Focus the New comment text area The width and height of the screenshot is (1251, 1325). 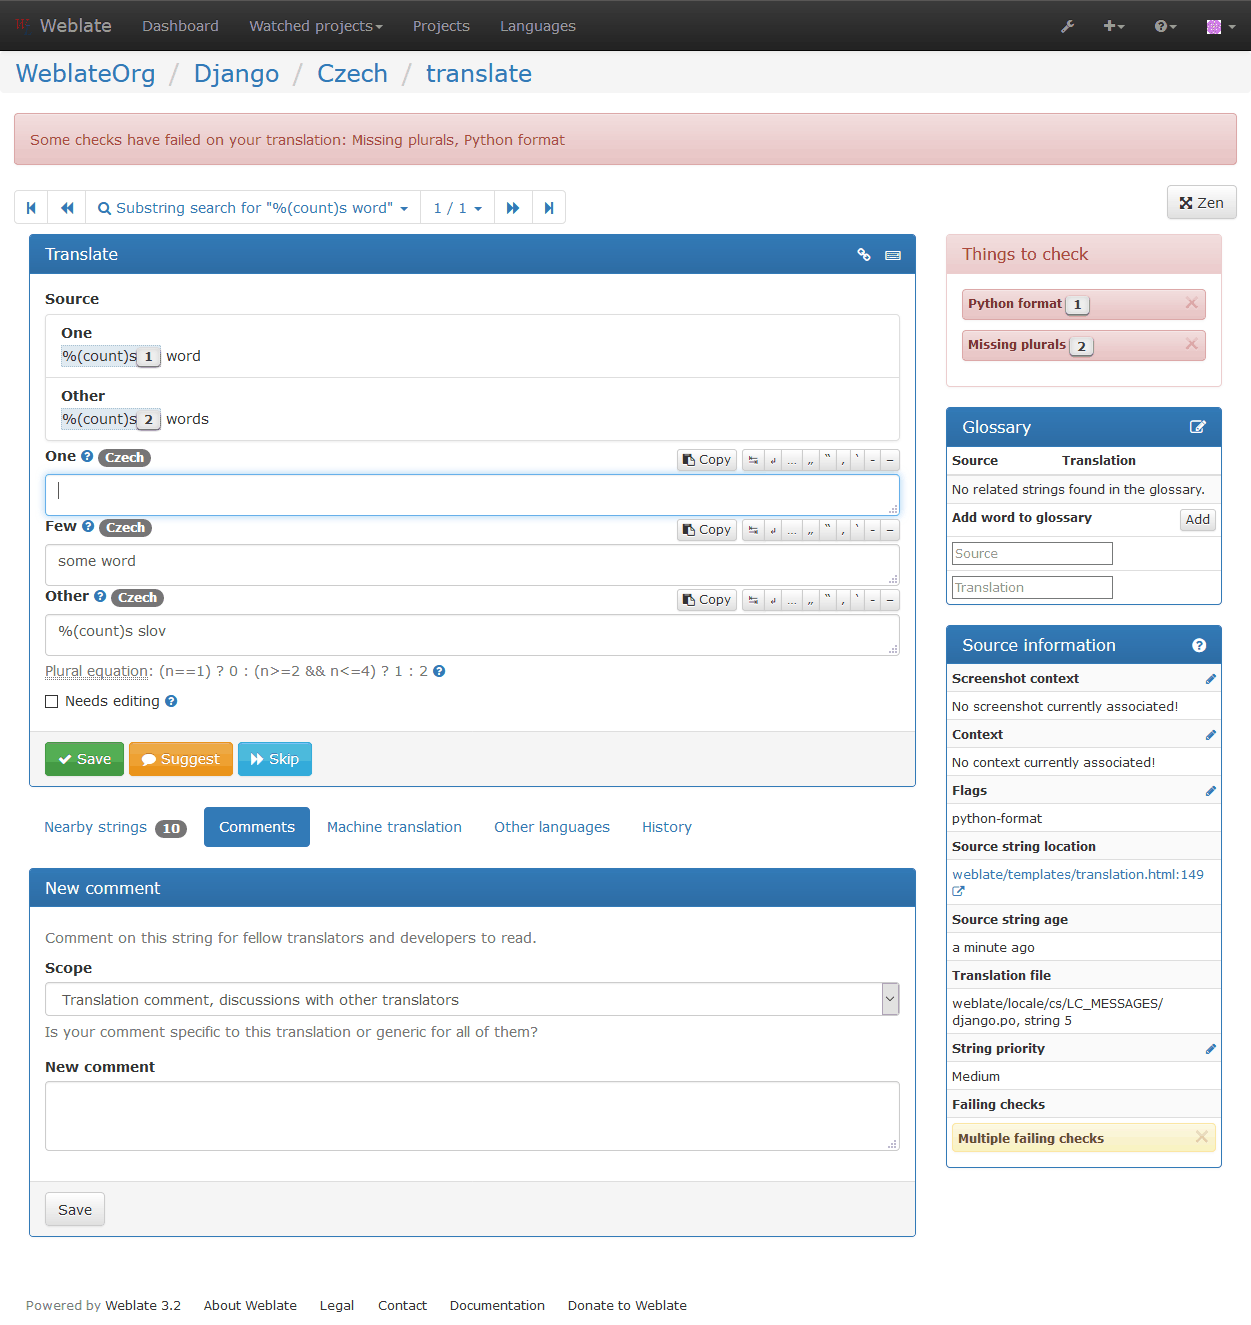472,1116
